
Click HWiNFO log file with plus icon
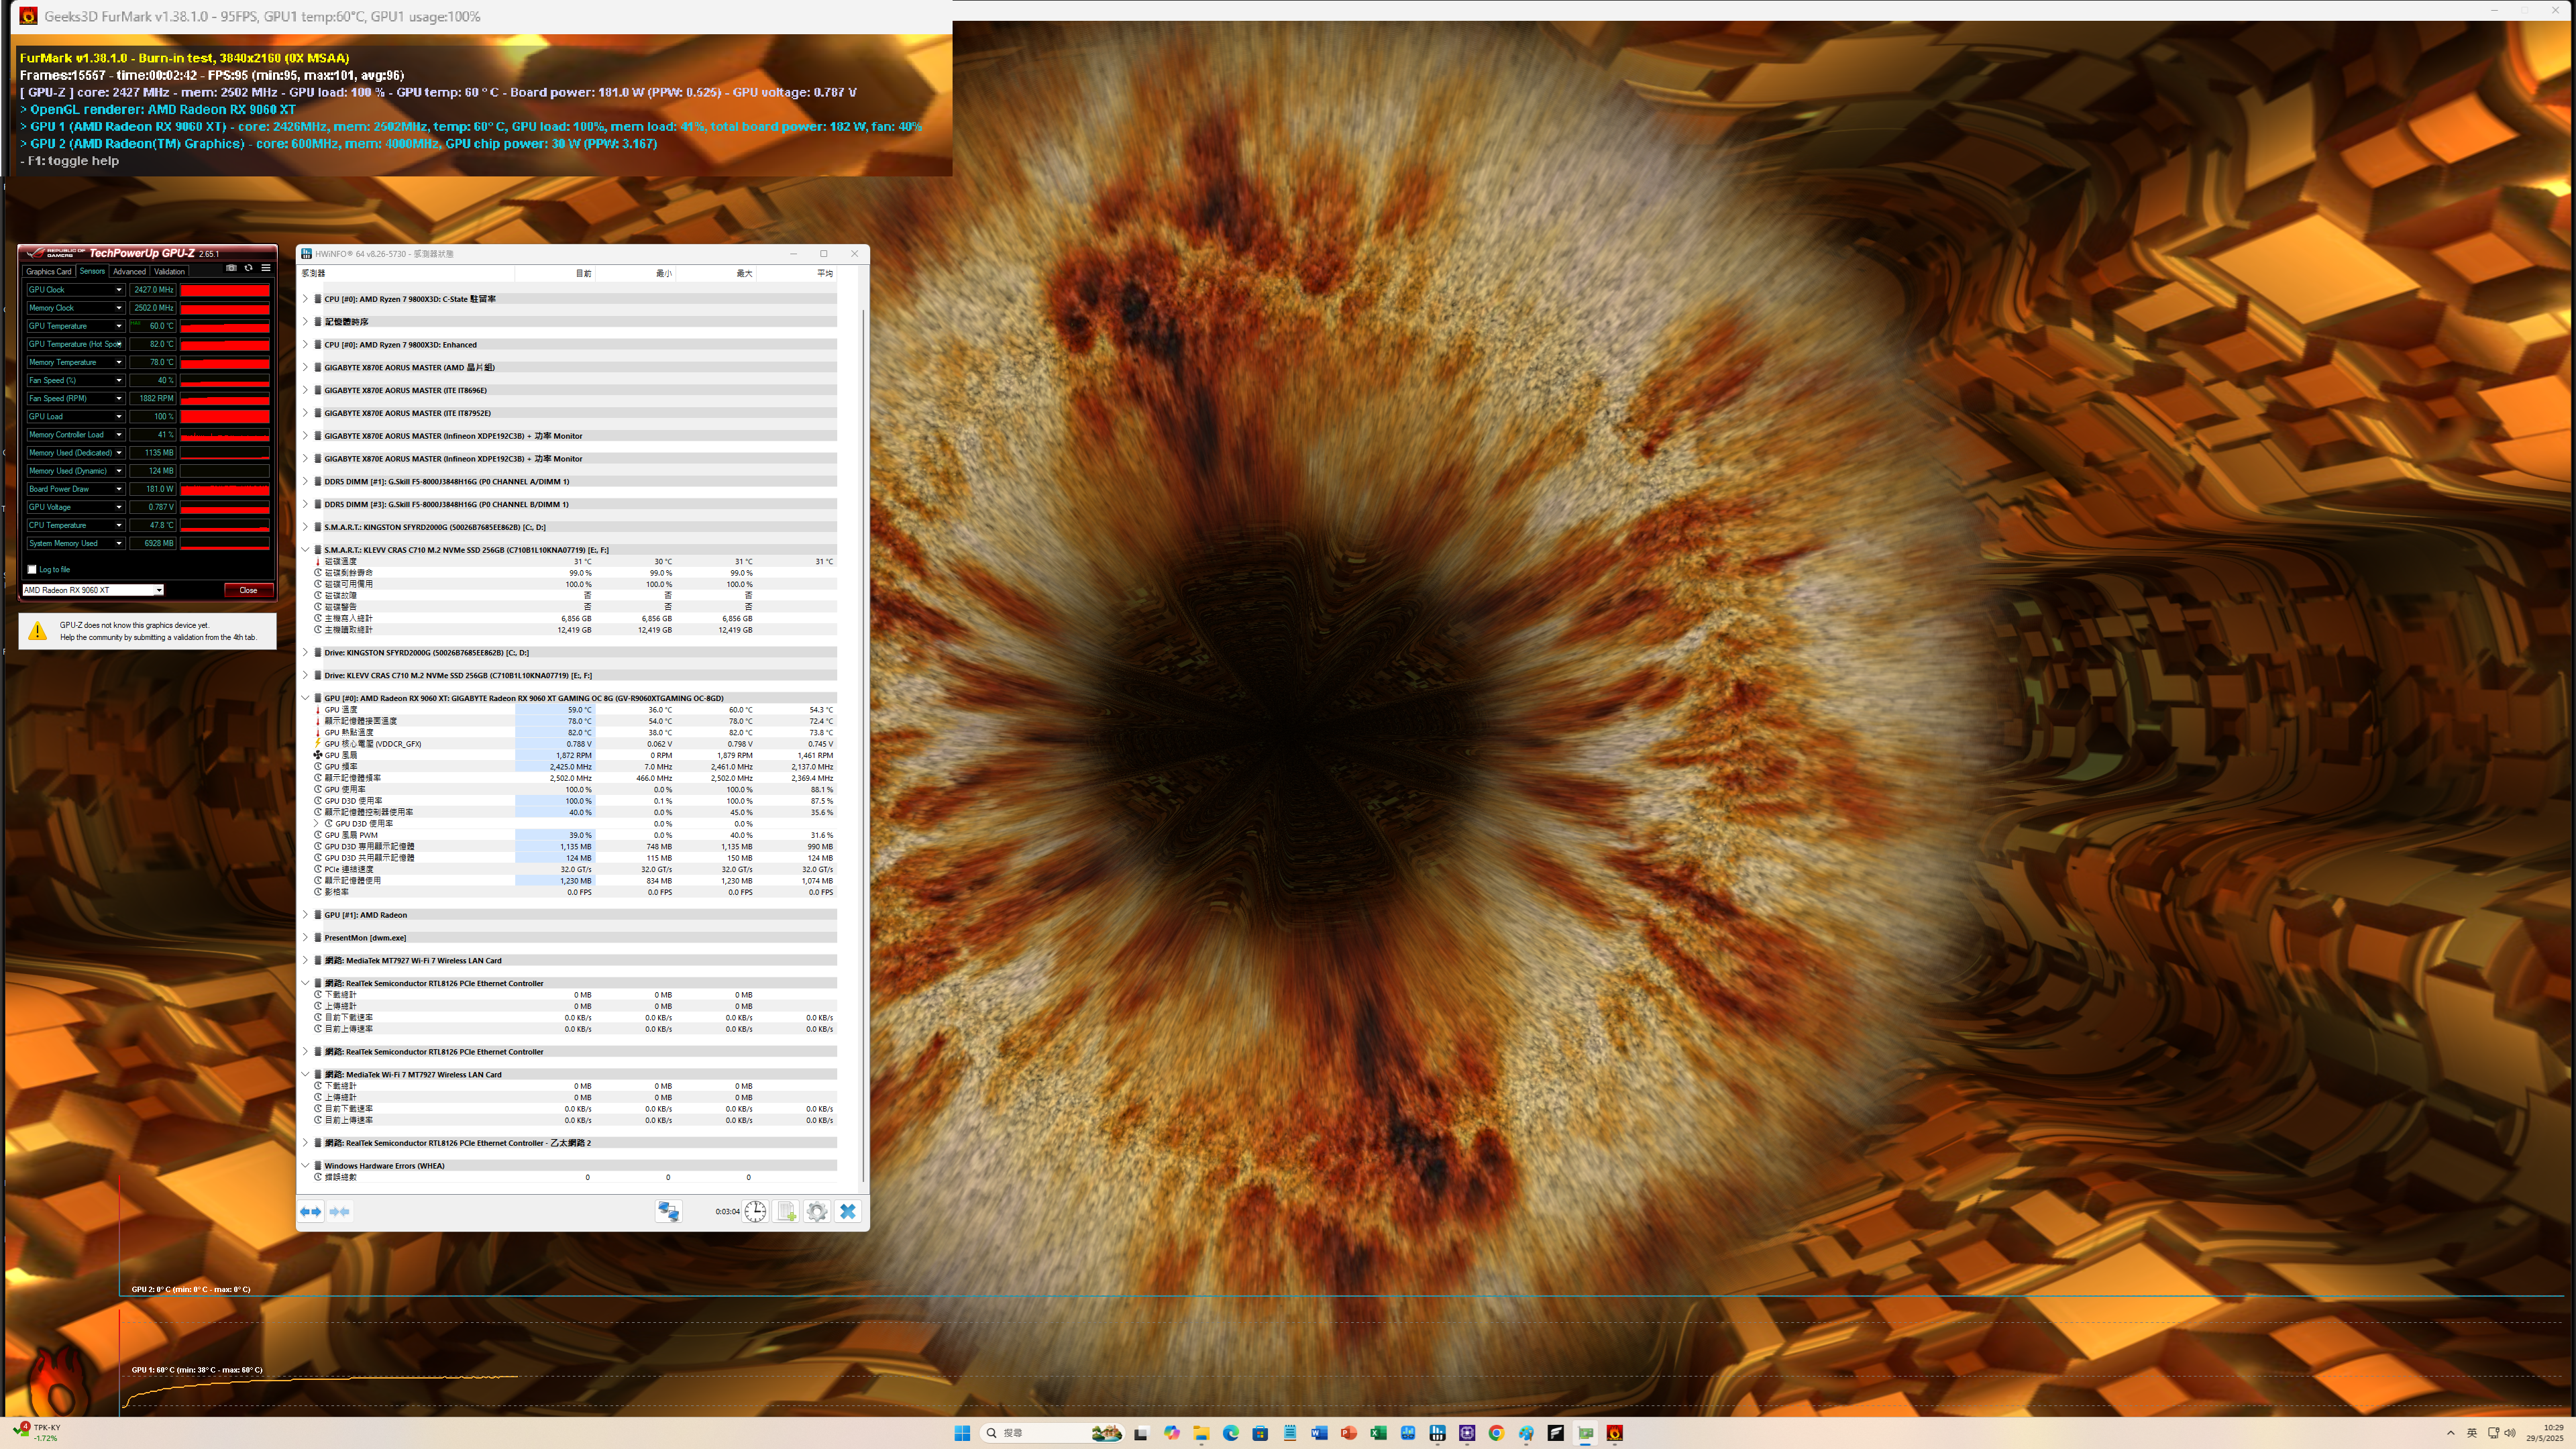point(787,1211)
